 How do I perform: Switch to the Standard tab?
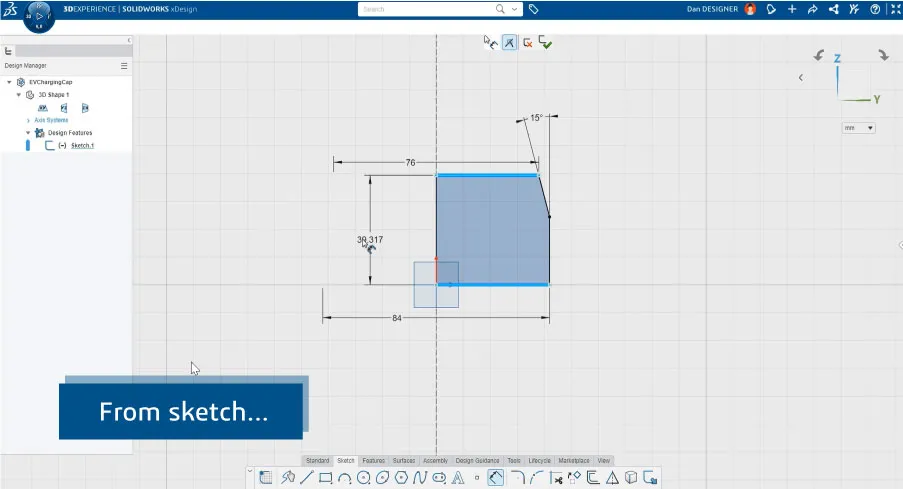tap(317, 460)
